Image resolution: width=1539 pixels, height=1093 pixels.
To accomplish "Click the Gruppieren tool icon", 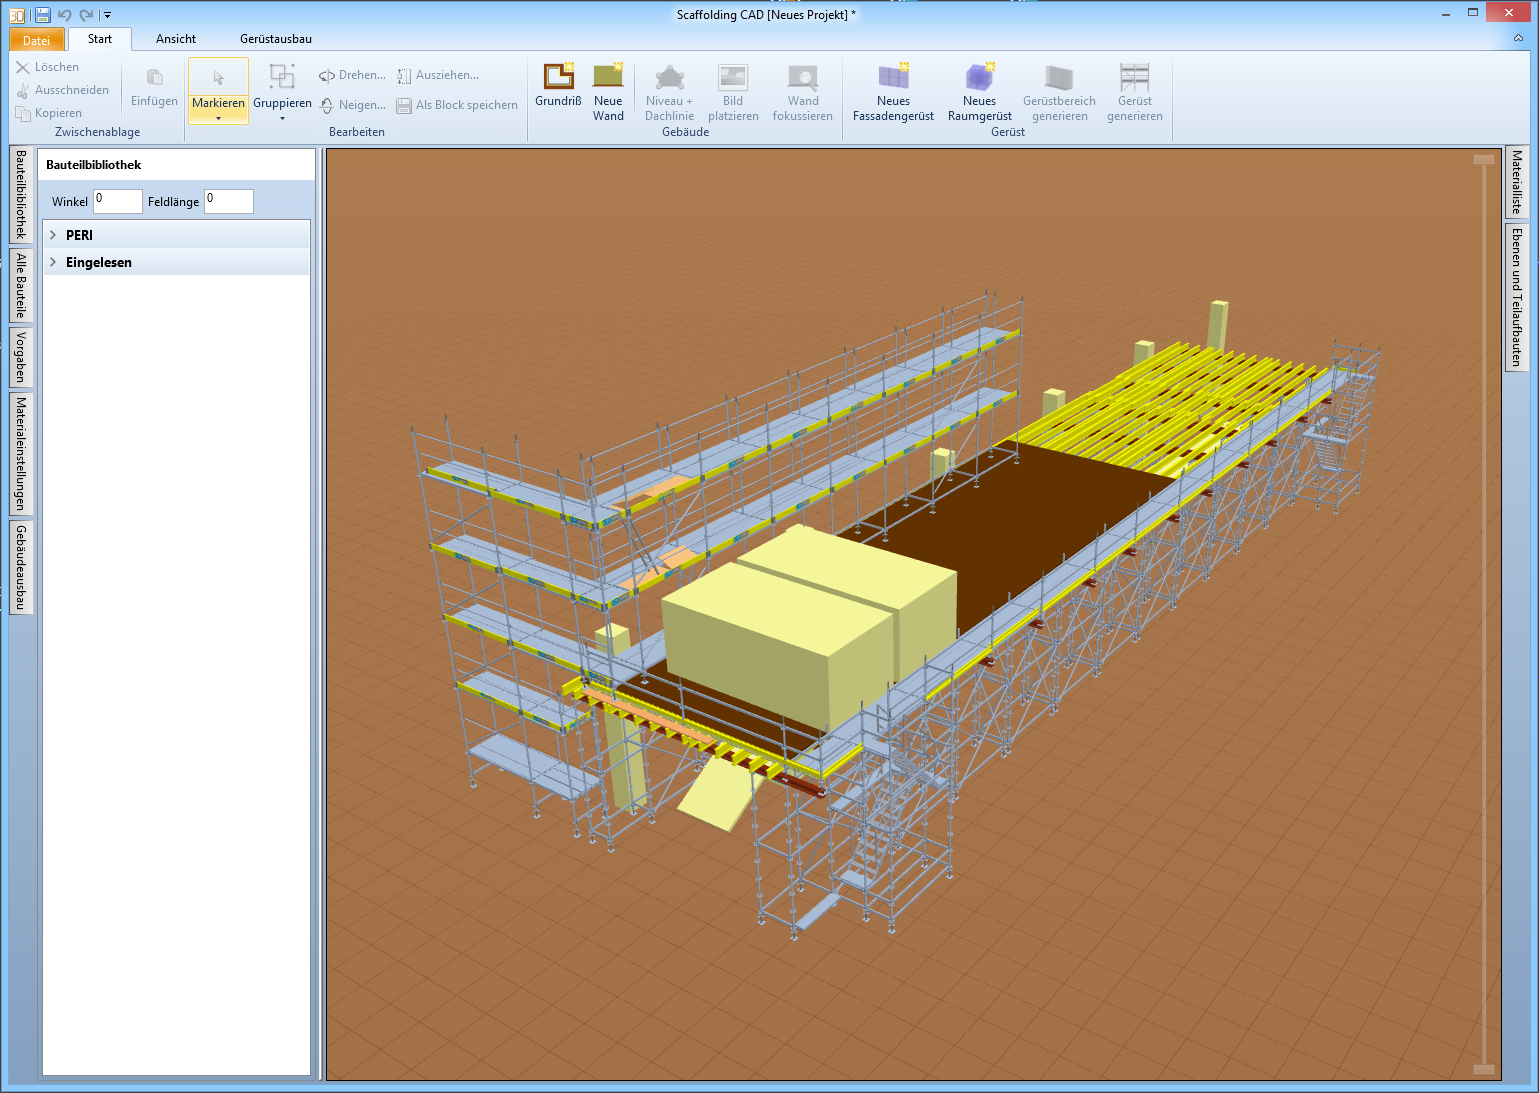I will (x=282, y=78).
